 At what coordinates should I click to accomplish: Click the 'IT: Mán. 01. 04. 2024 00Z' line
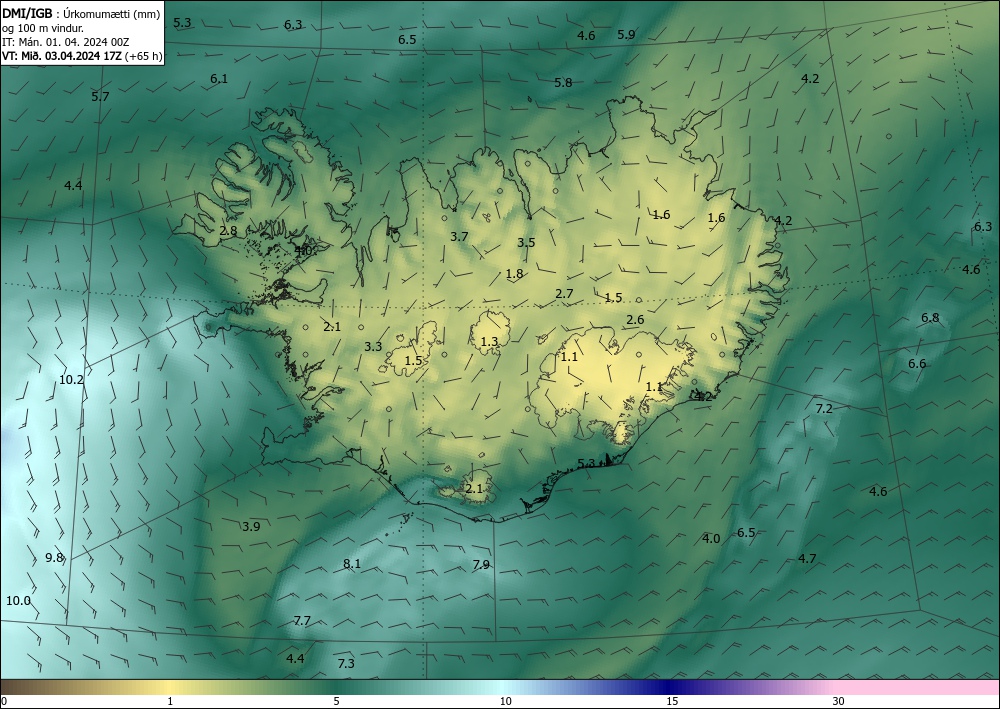(65, 42)
